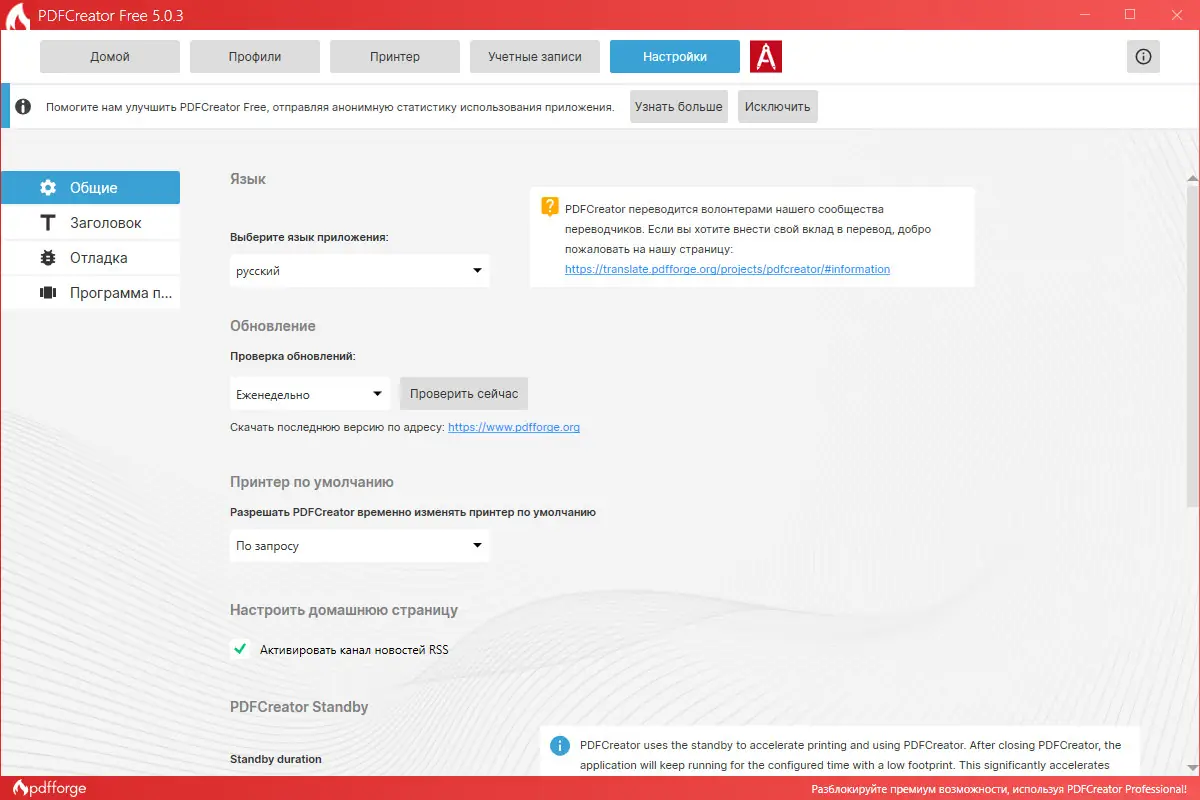This screenshot has height=800, width=1200.
Task: Switch to the Профили tab
Action: click(x=255, y=57)
